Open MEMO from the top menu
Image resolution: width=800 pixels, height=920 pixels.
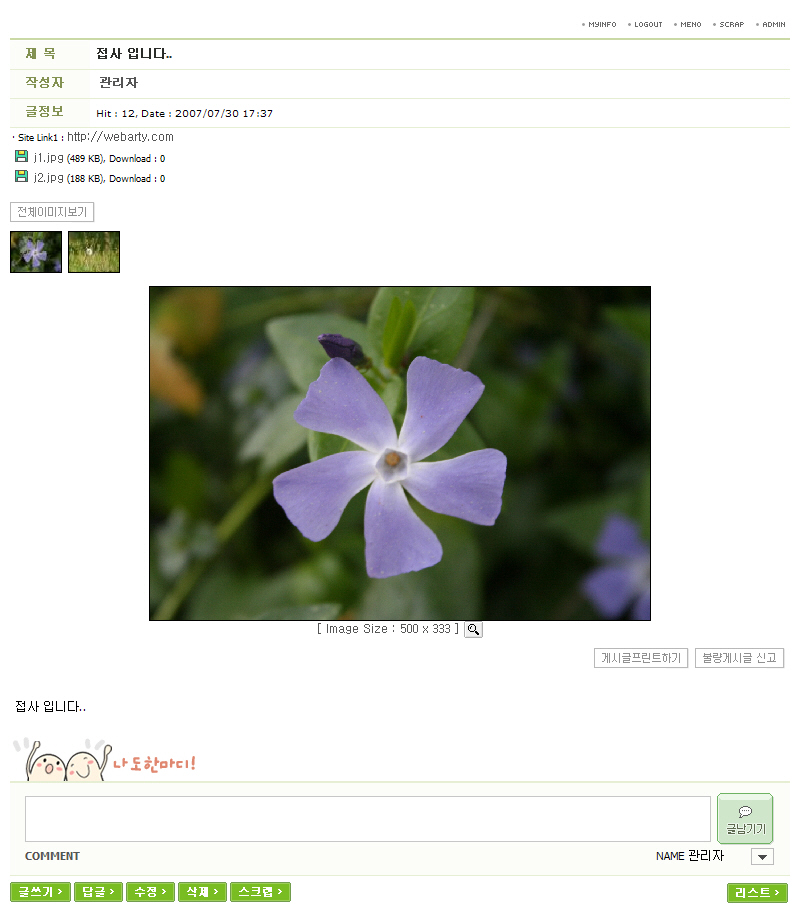coord(690,25)
